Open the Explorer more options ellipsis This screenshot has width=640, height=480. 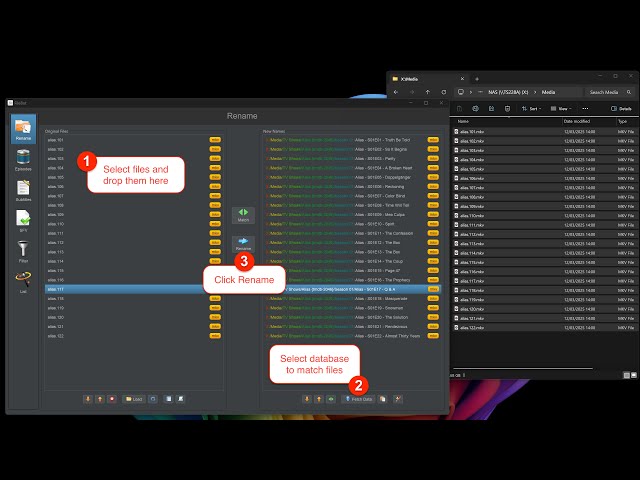coord(583,108)
